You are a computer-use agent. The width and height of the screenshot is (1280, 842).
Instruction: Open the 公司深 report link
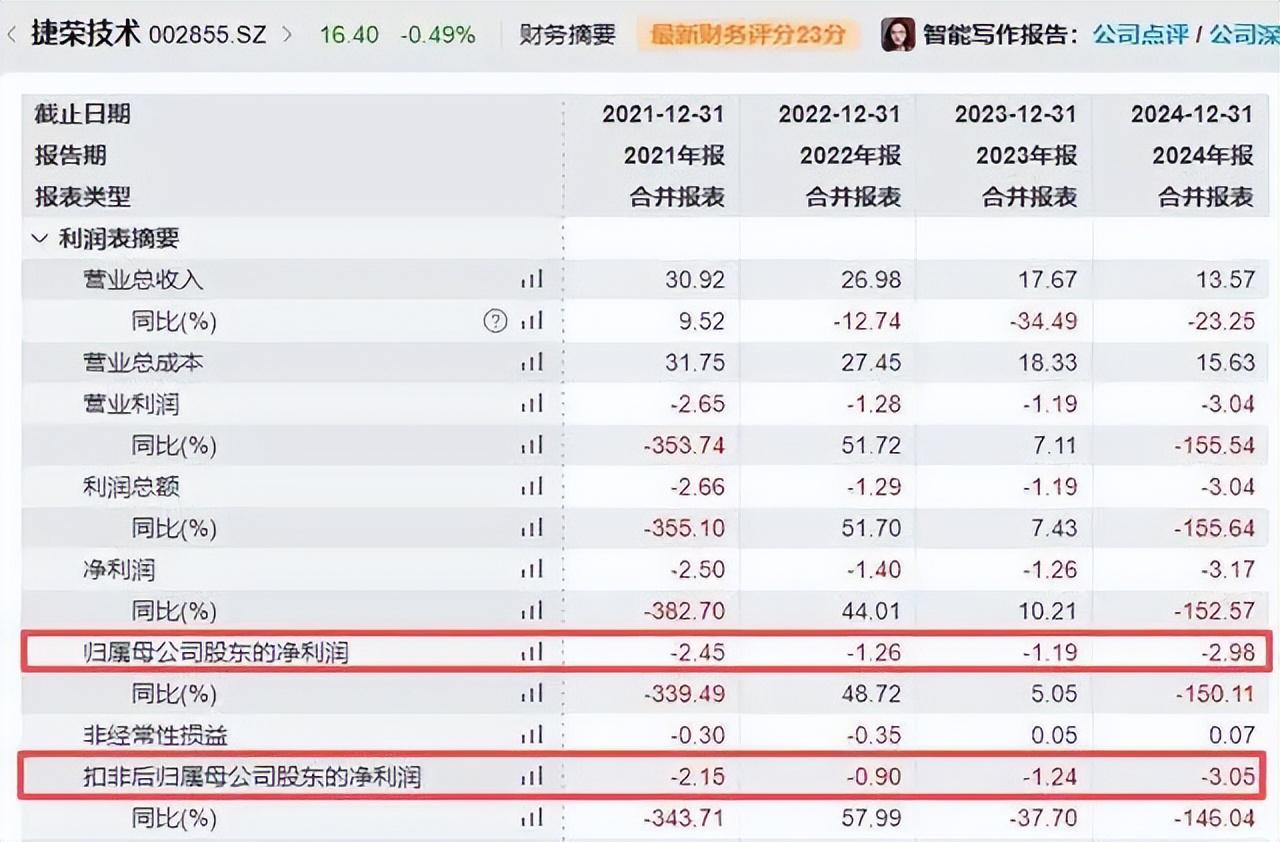1244,35
